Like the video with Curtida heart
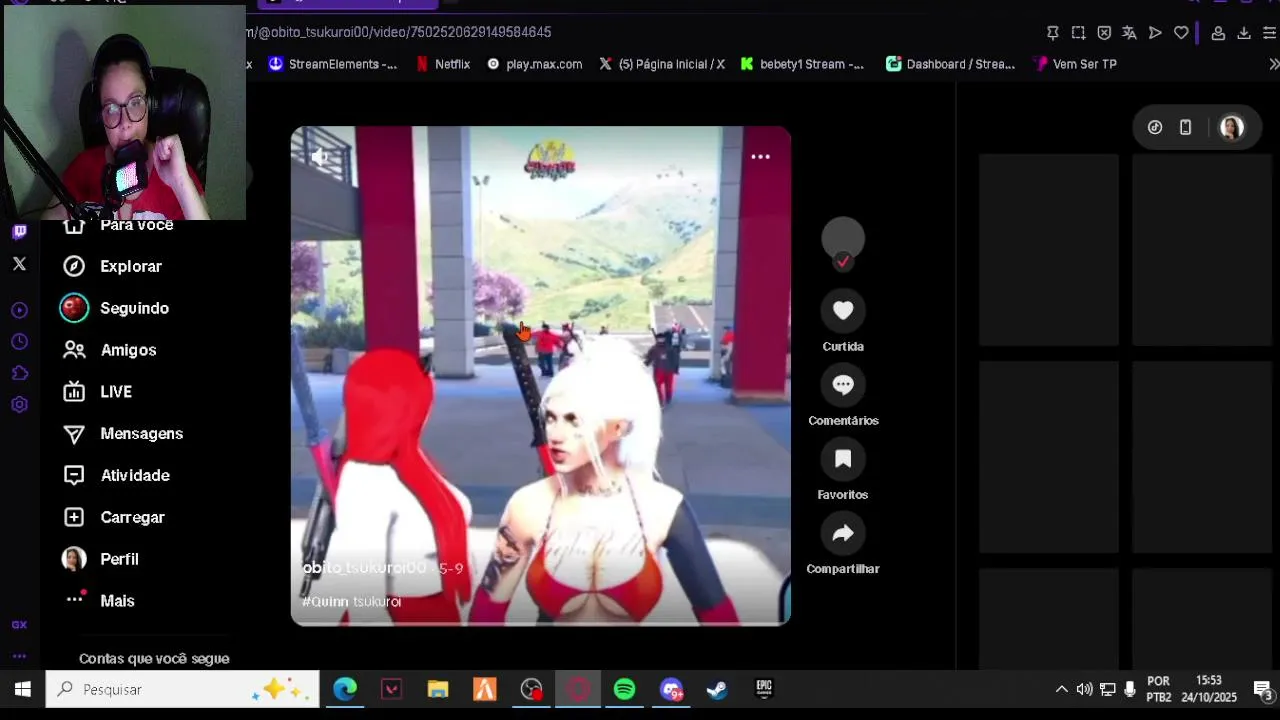This screenshot has height=720, width=1280. click(x=843, y=310)
